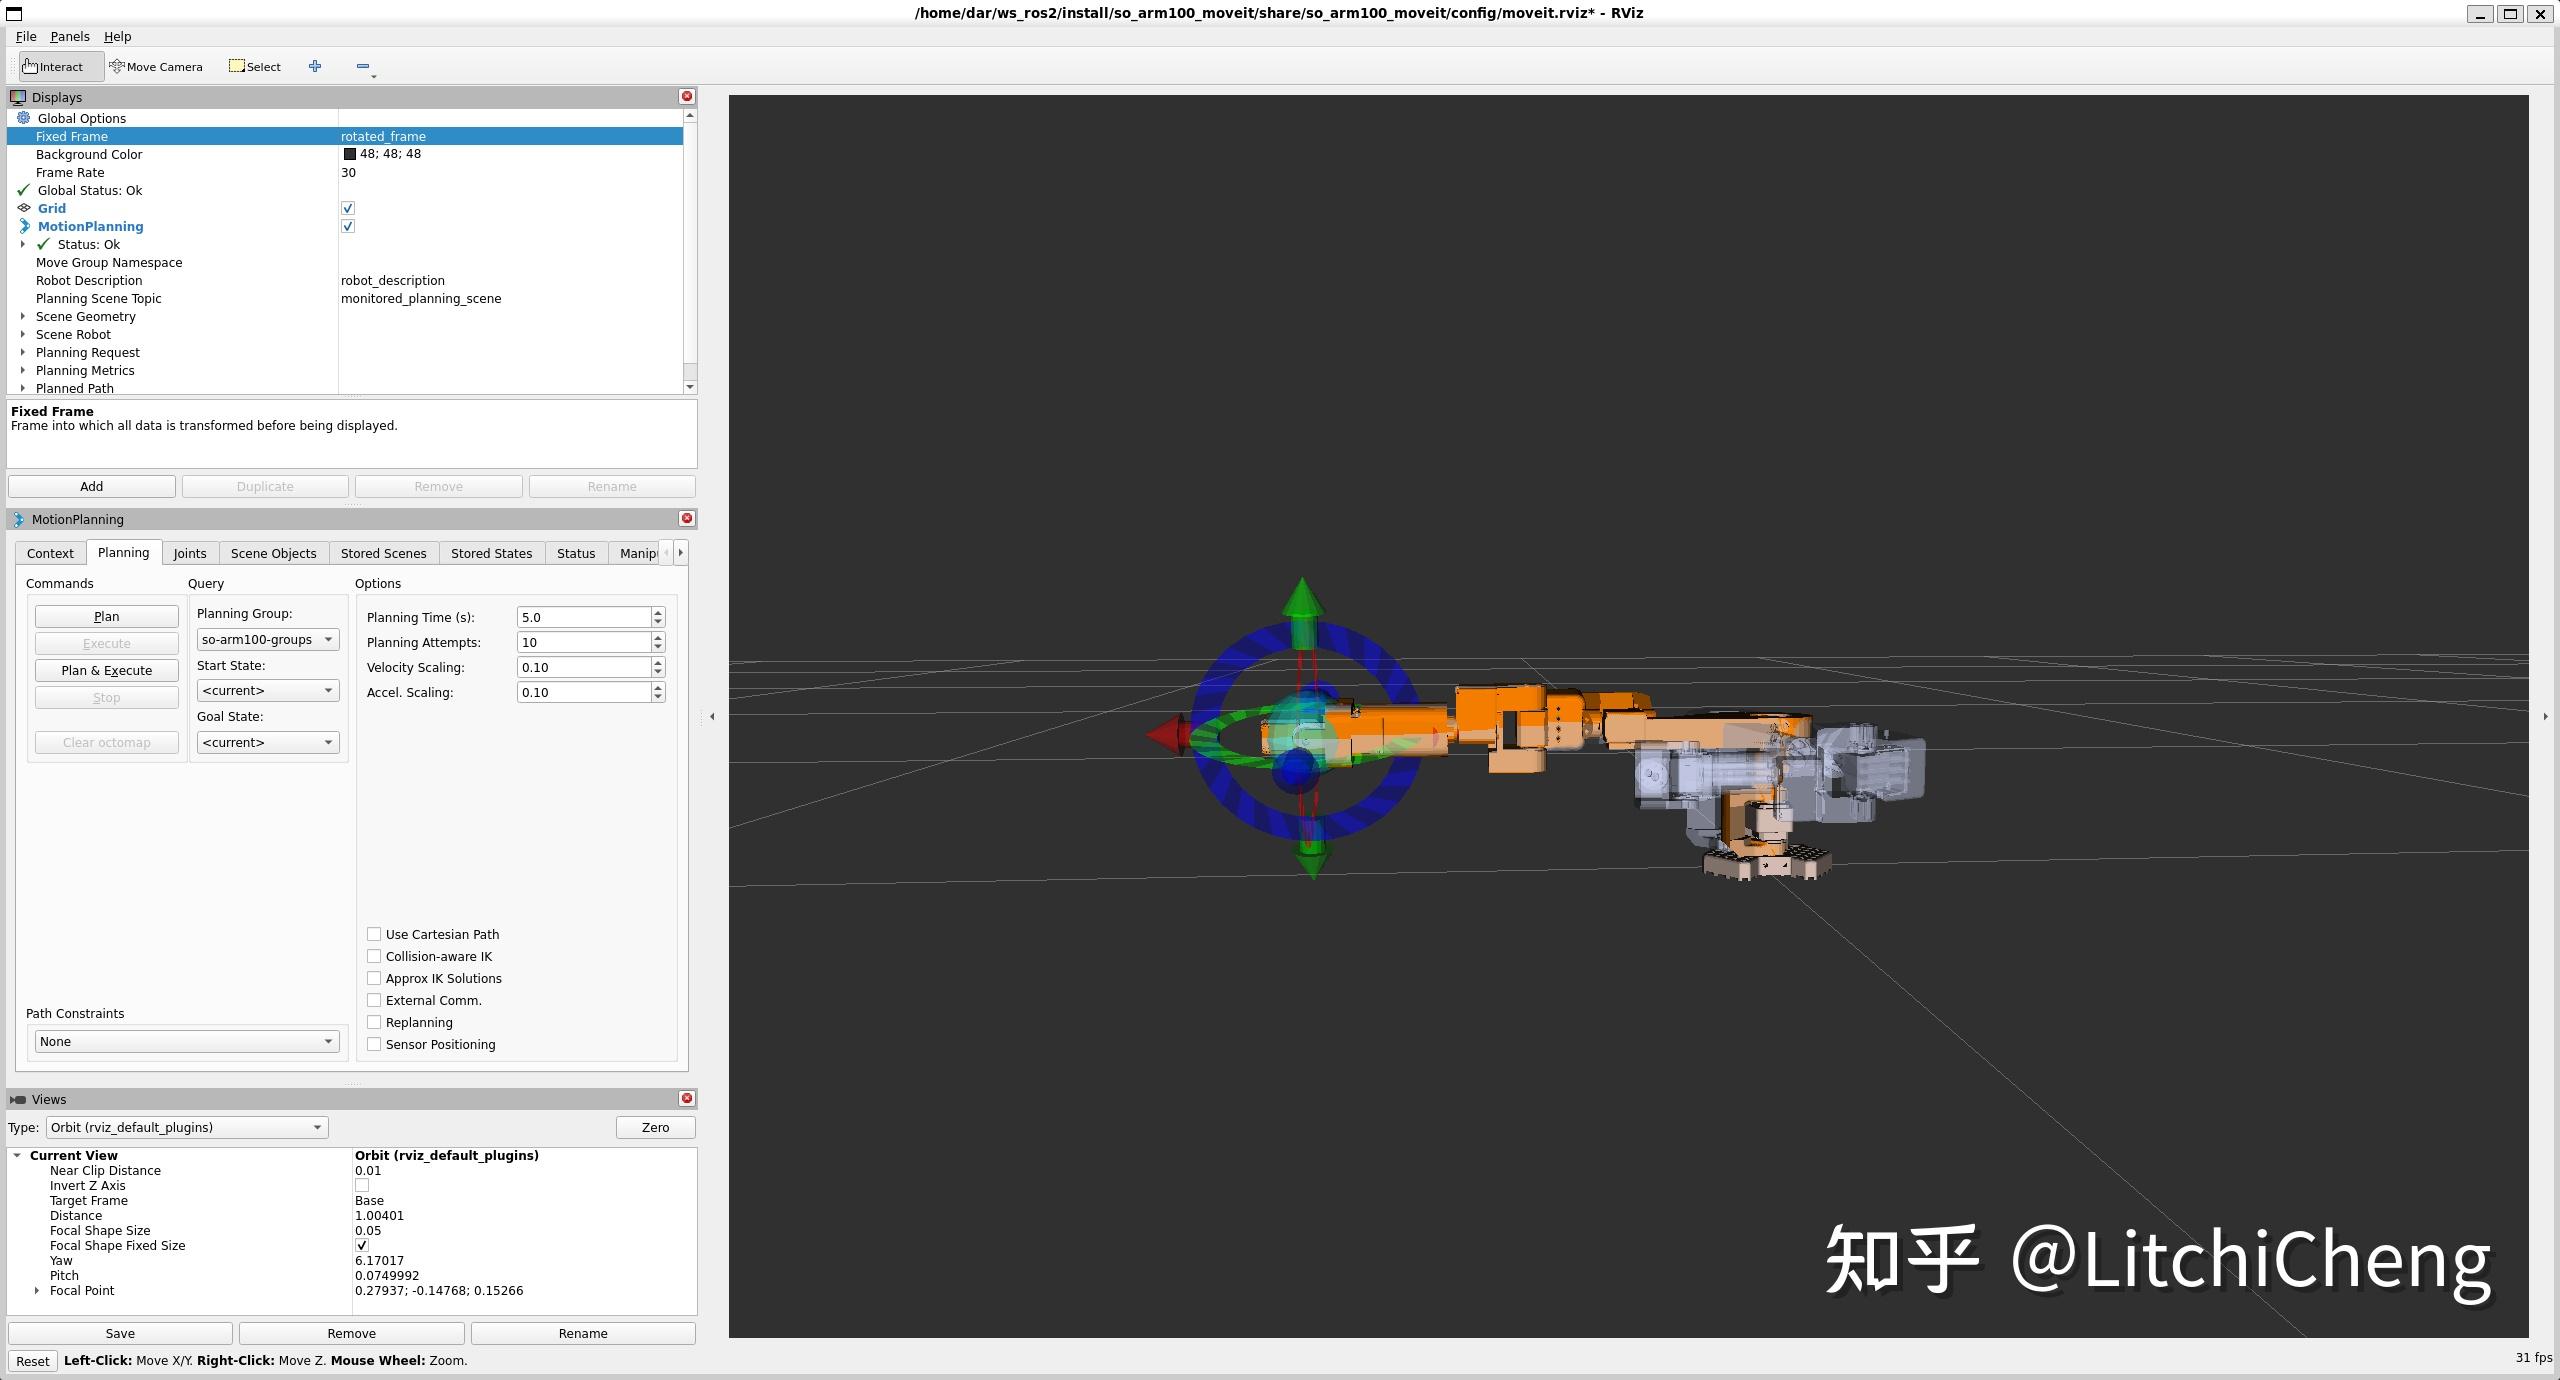
Task: Click the minus remove-tool icon
Action: [363, 66]
